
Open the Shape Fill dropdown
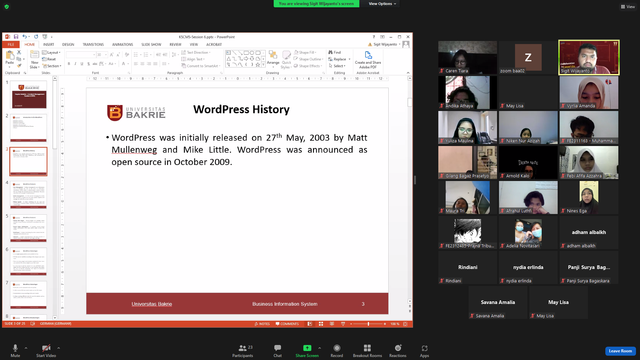point(305,53)
